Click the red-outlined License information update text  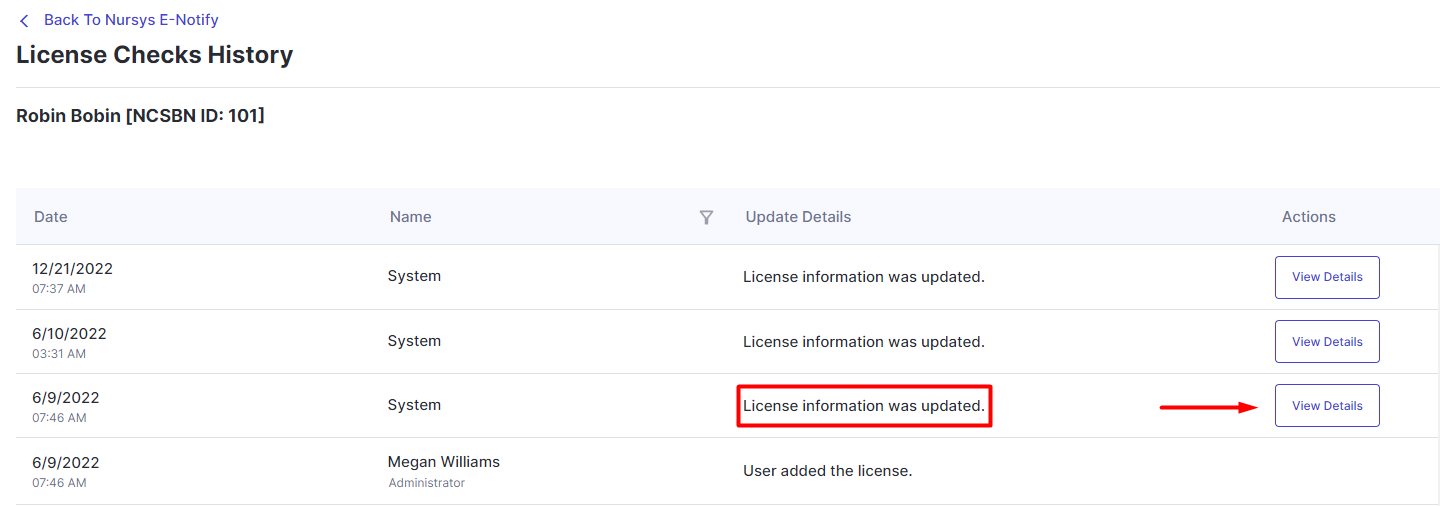click(x=863, y=406)
